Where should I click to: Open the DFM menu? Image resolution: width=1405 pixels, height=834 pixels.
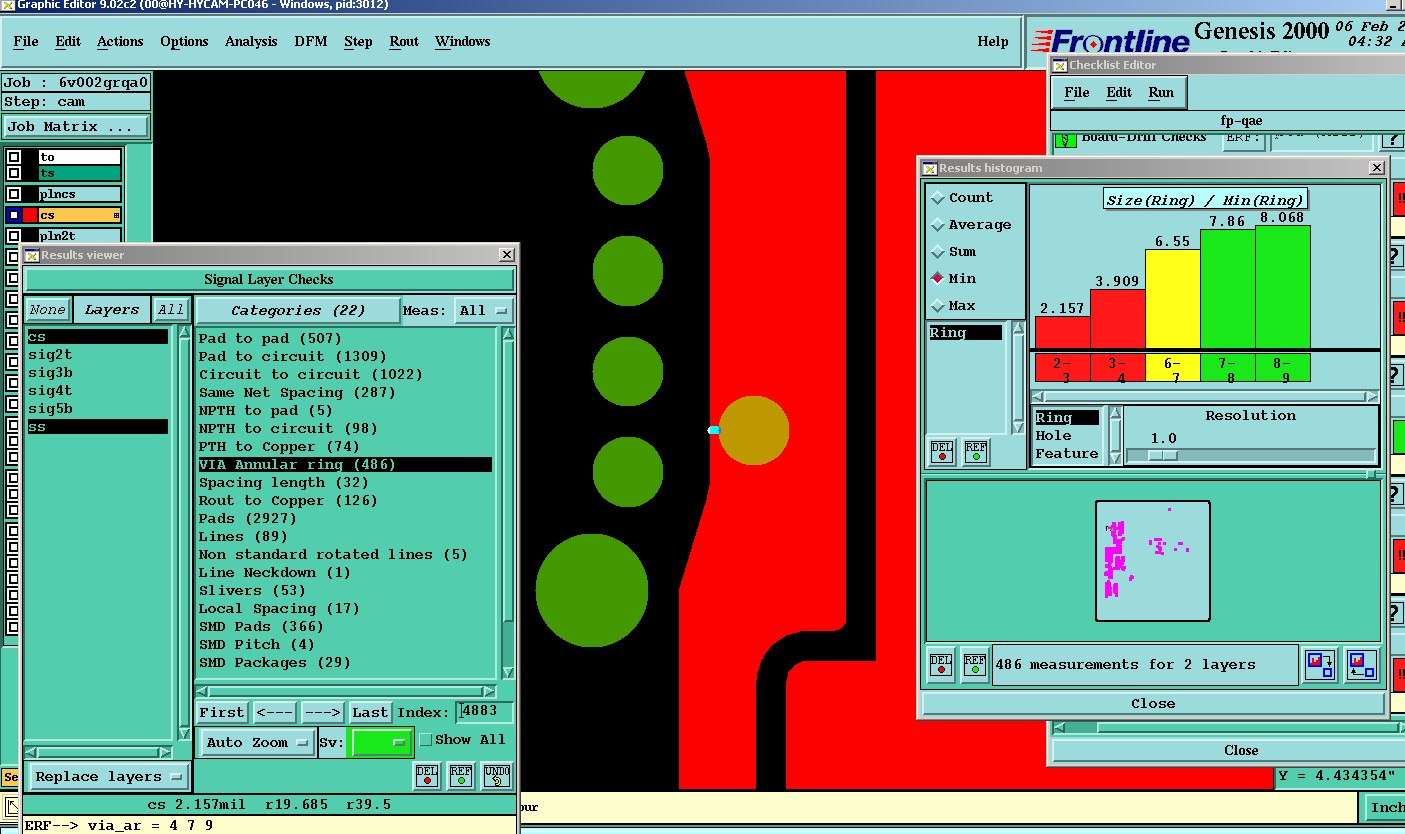[310, 42]
